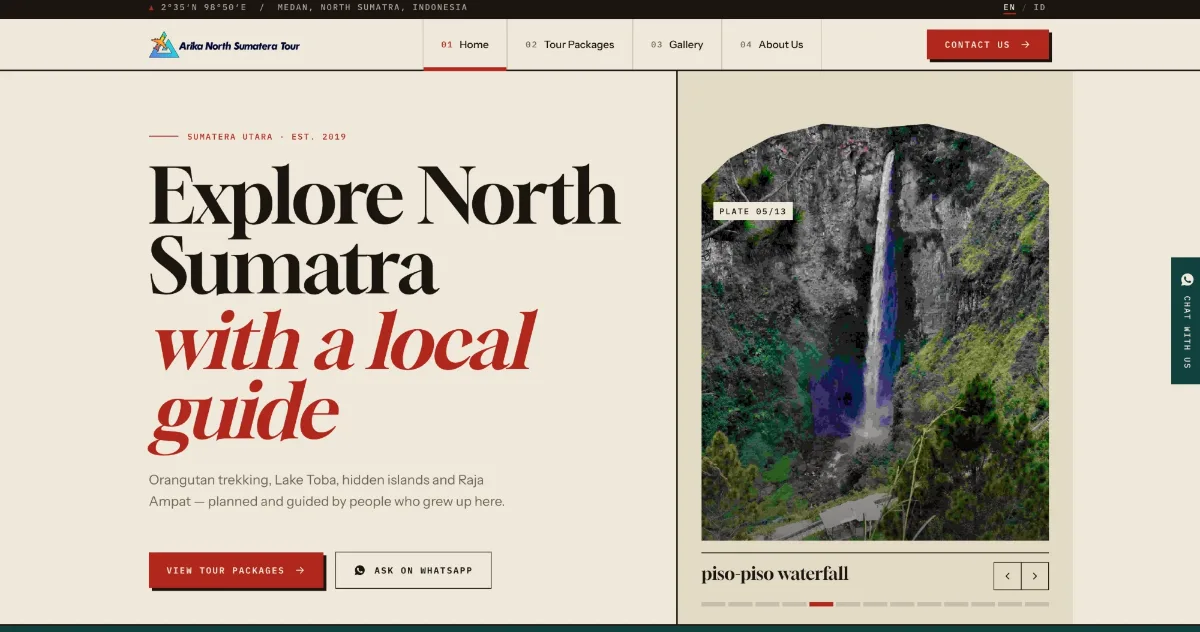This screenshot has height=632, width=1200.
Task: Show the previous gallery slide
Action: [1007, 576]
